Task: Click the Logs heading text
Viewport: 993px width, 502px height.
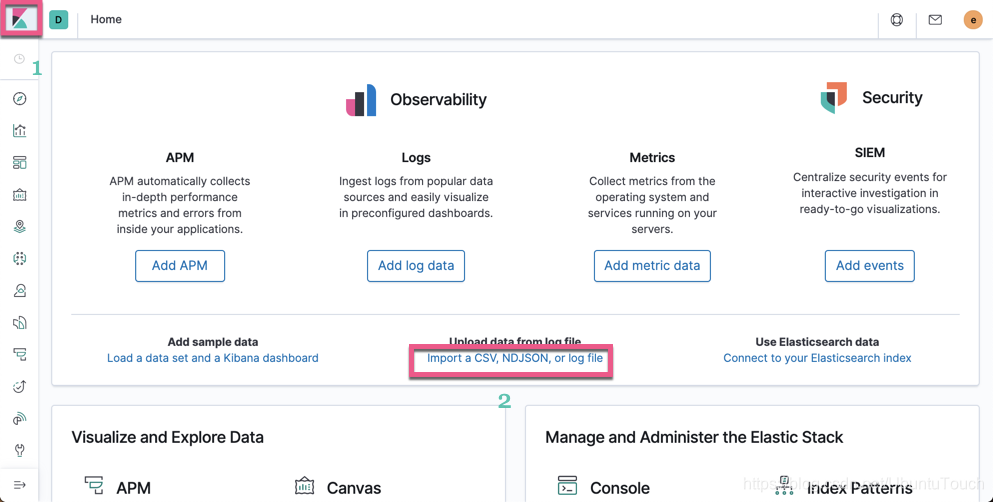Action: [x=416, y=158]
